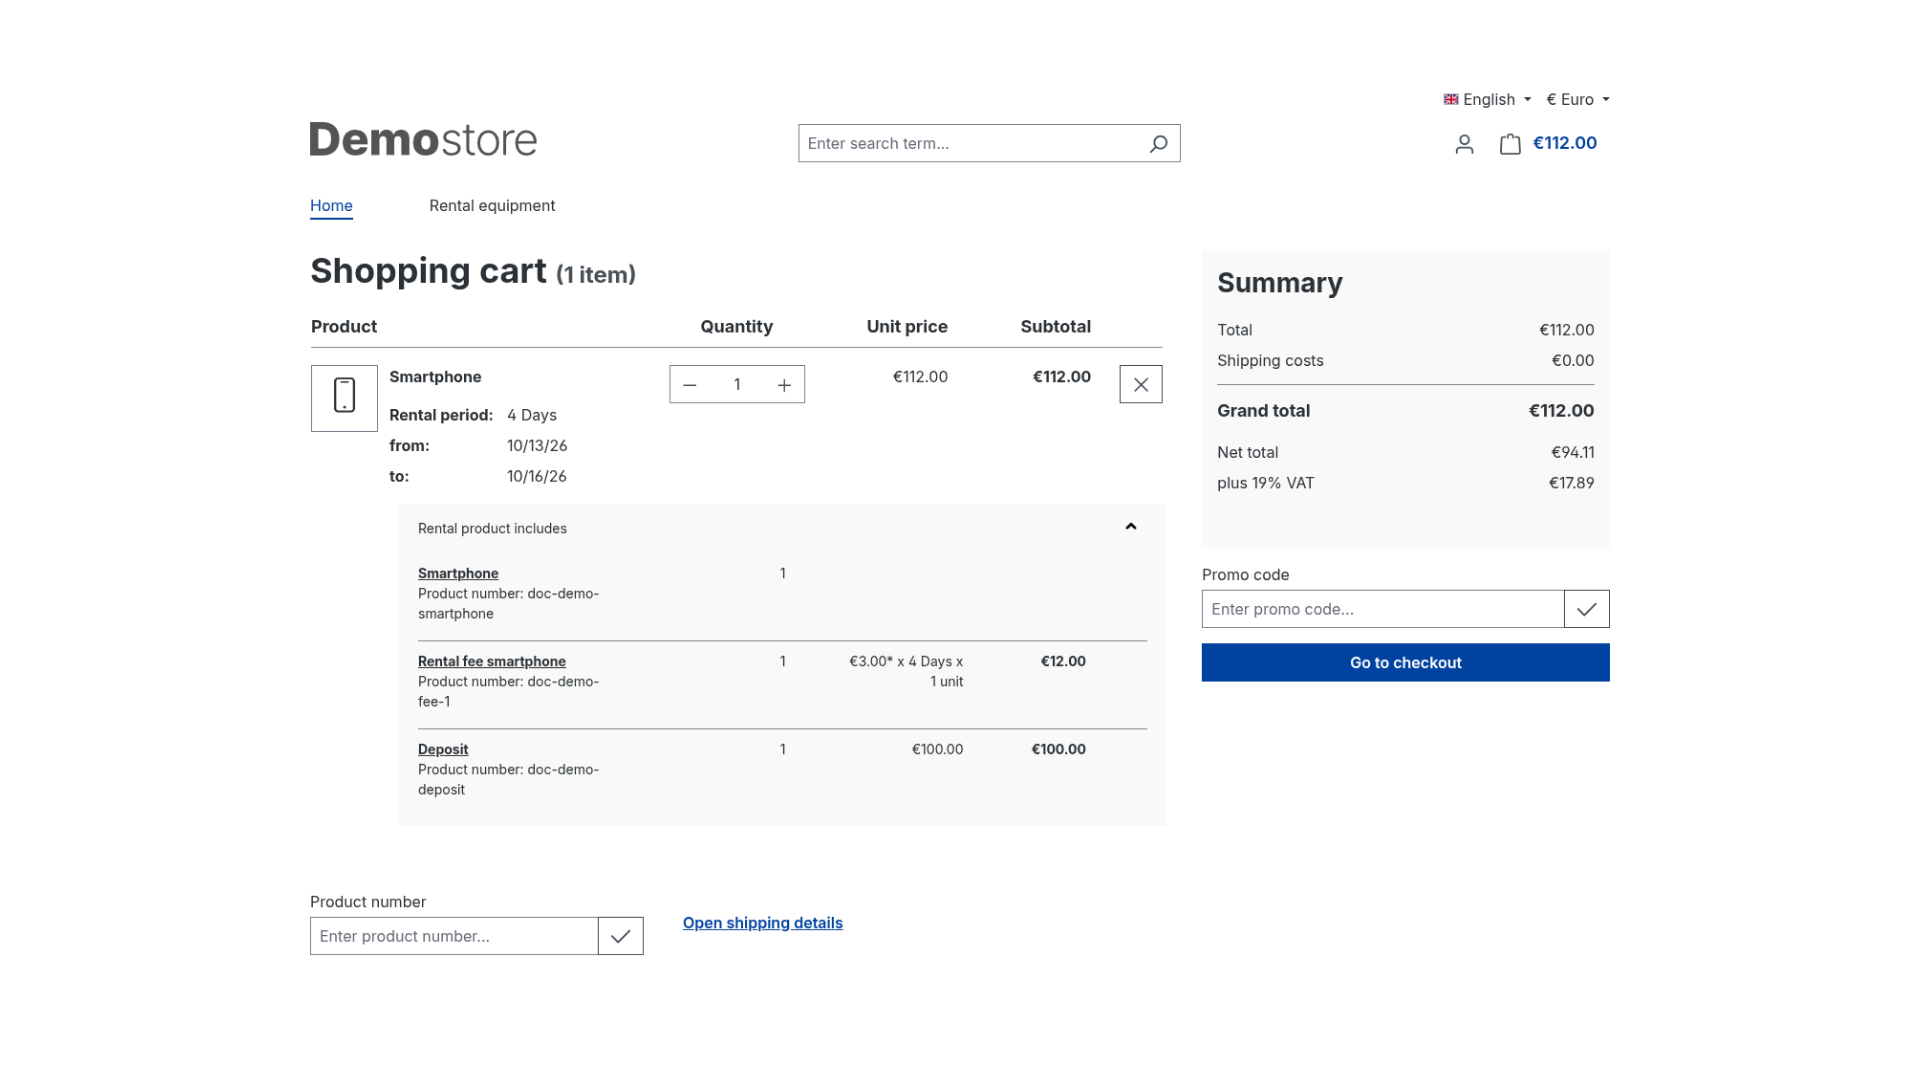The width and height of the screenshot is (1920, 1080).
Task: Click the 19% VAT amount €17.89
Action: [x=1572, y=483]
